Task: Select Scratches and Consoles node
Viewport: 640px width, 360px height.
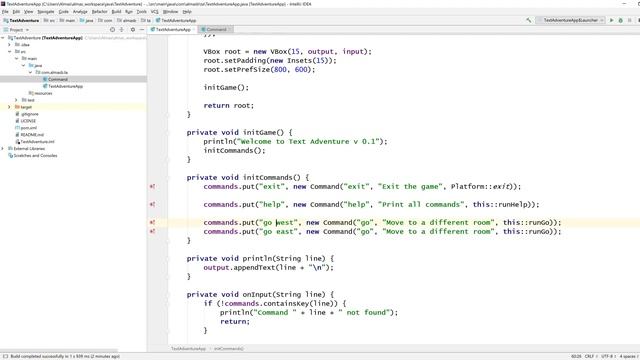Action: [x=35, y=156]
